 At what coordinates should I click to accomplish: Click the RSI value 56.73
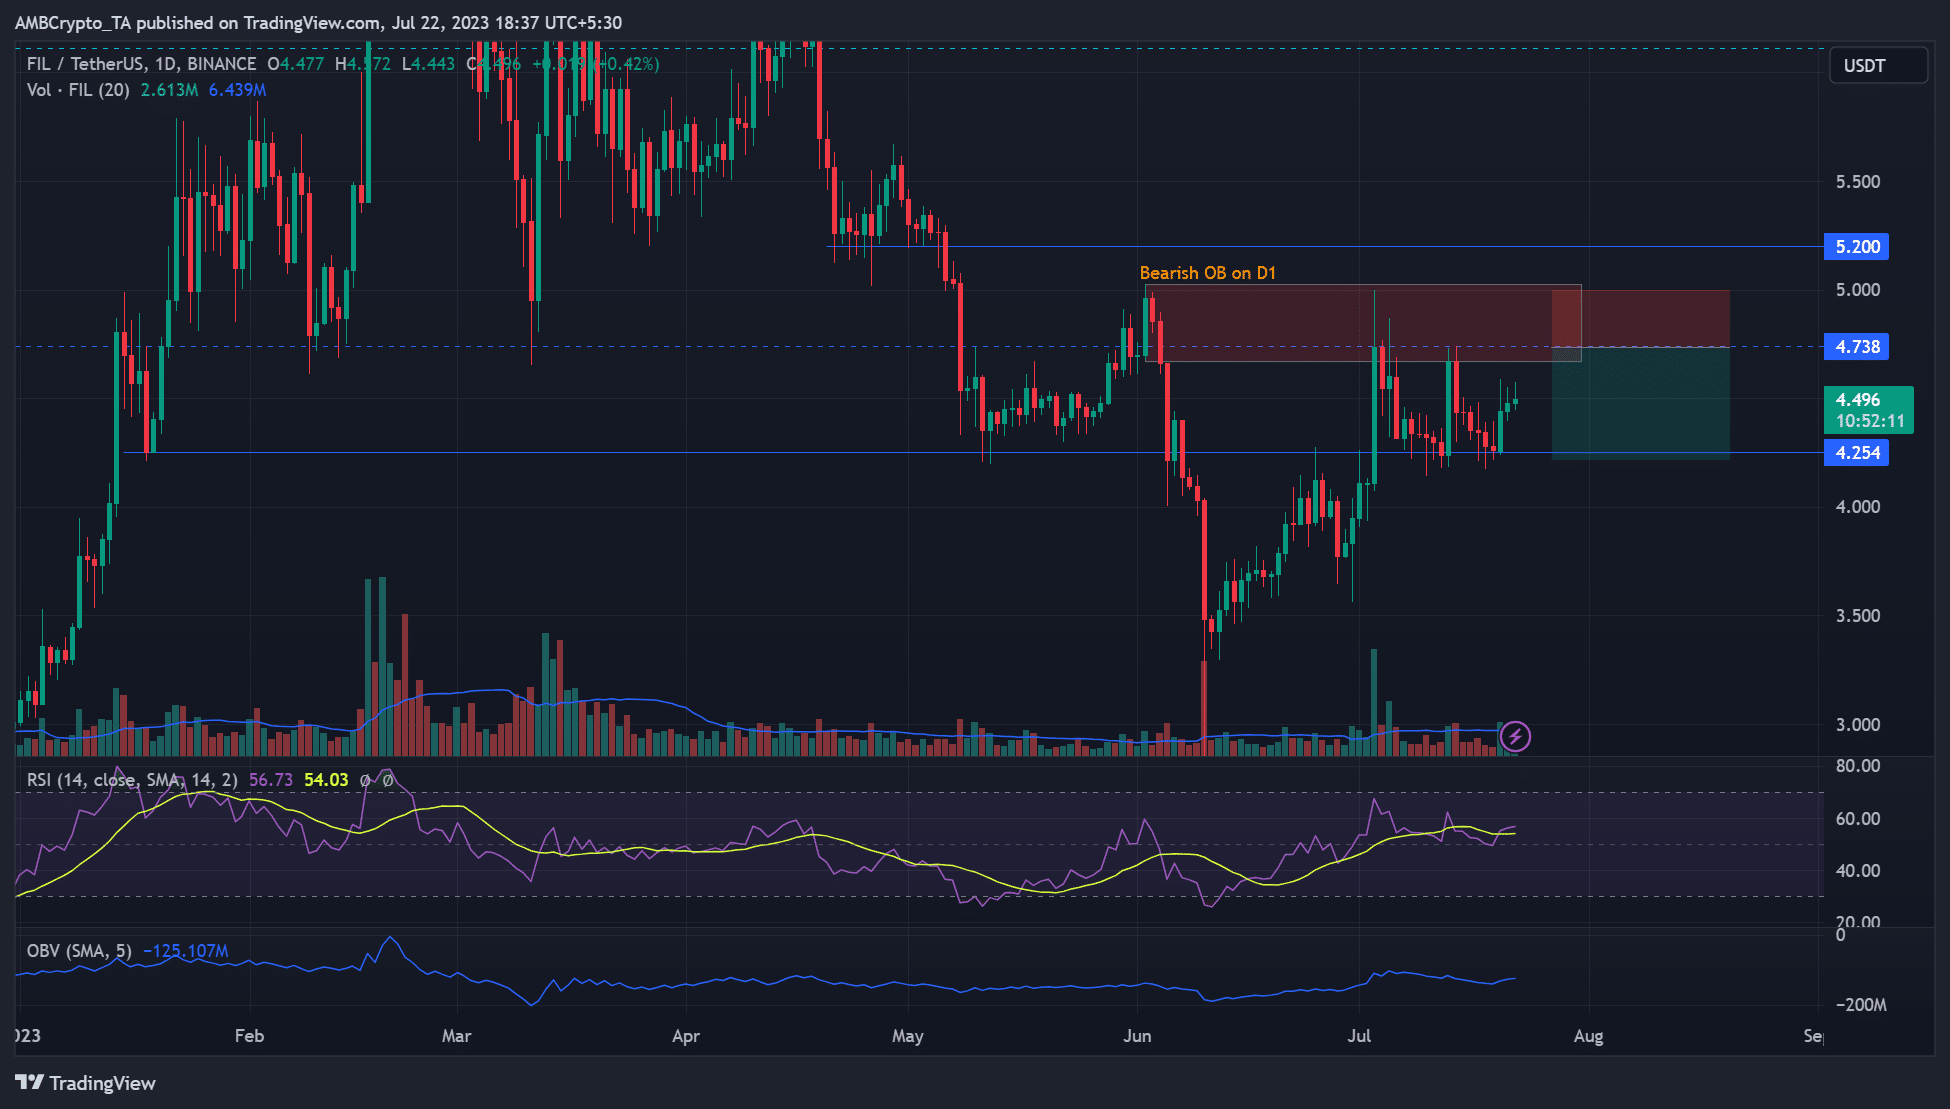[x=271, y=780]
